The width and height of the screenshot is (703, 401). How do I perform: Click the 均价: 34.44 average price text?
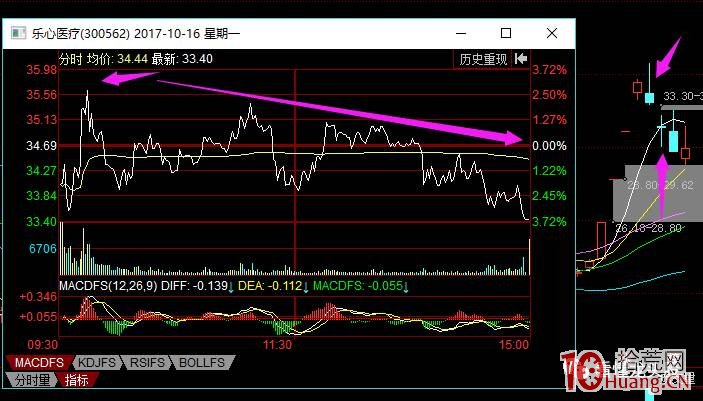tap(117, 59)
